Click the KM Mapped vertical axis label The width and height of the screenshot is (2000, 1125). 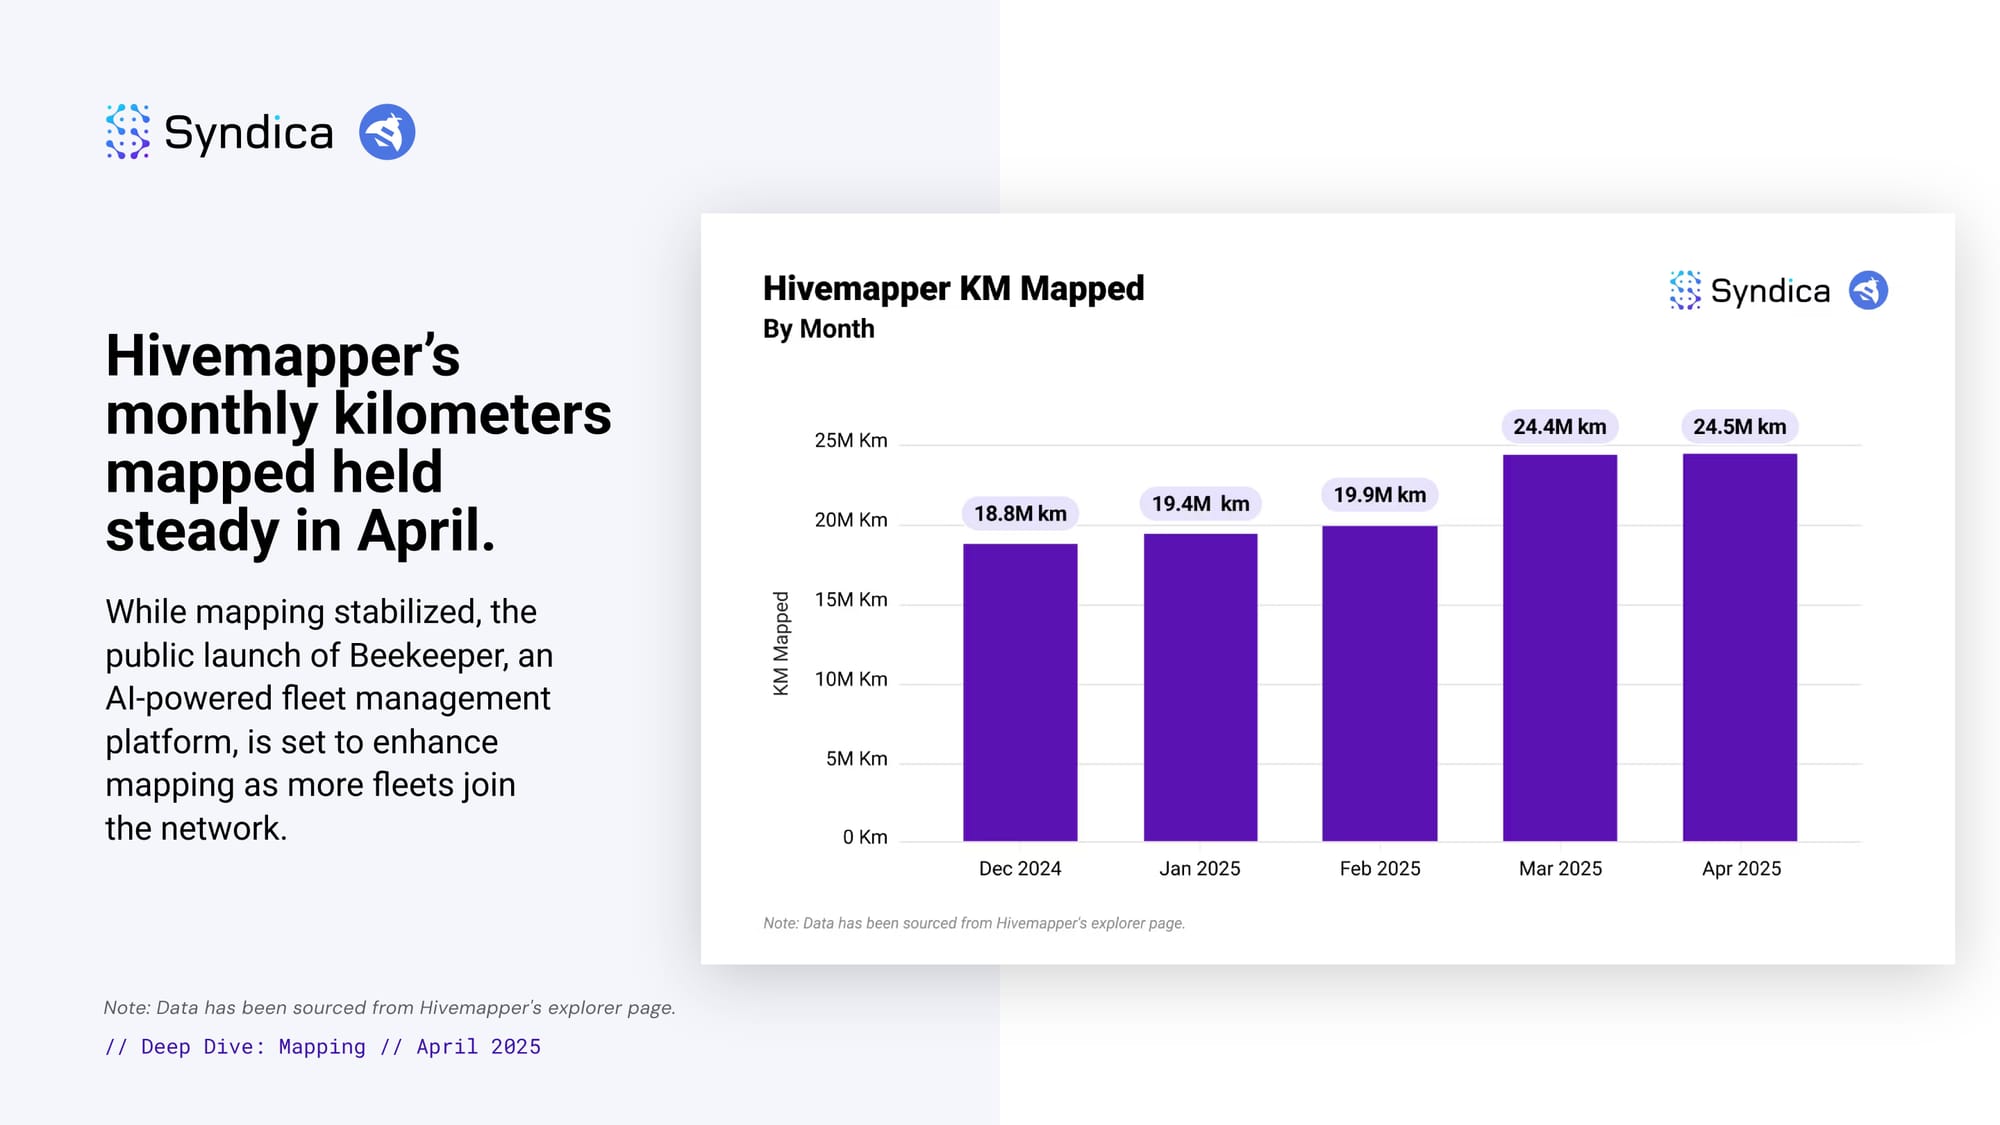[781, 643]
